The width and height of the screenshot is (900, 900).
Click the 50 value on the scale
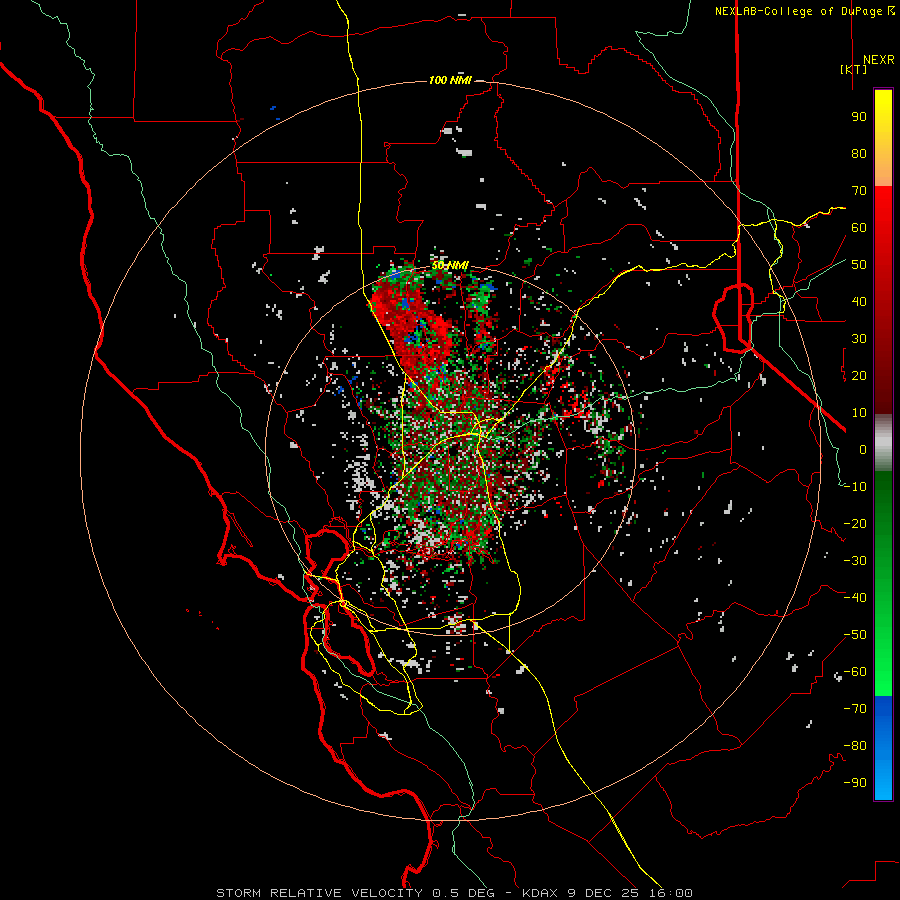[x=859, y=265]
